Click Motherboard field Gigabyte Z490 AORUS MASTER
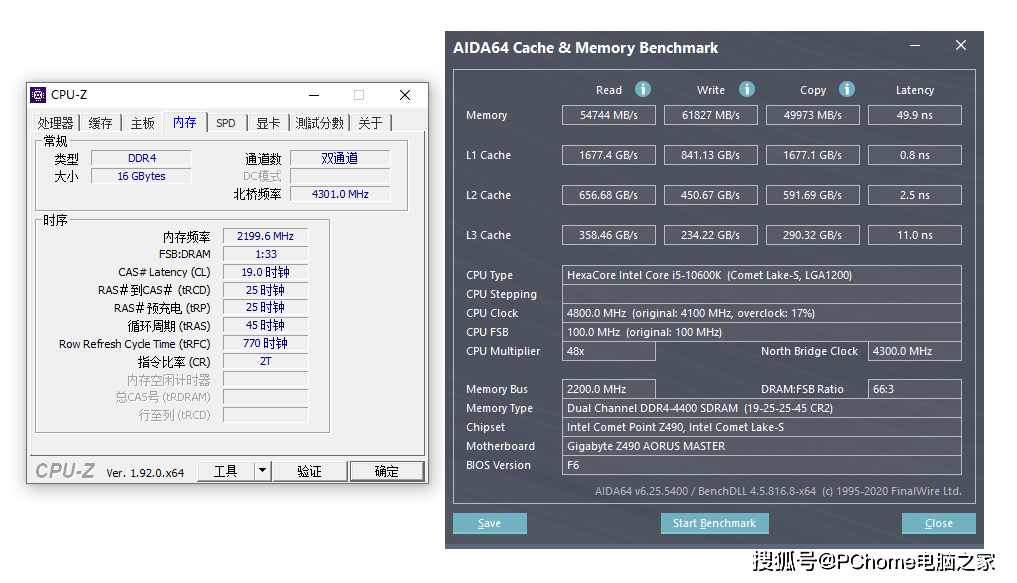 [761, 446]
